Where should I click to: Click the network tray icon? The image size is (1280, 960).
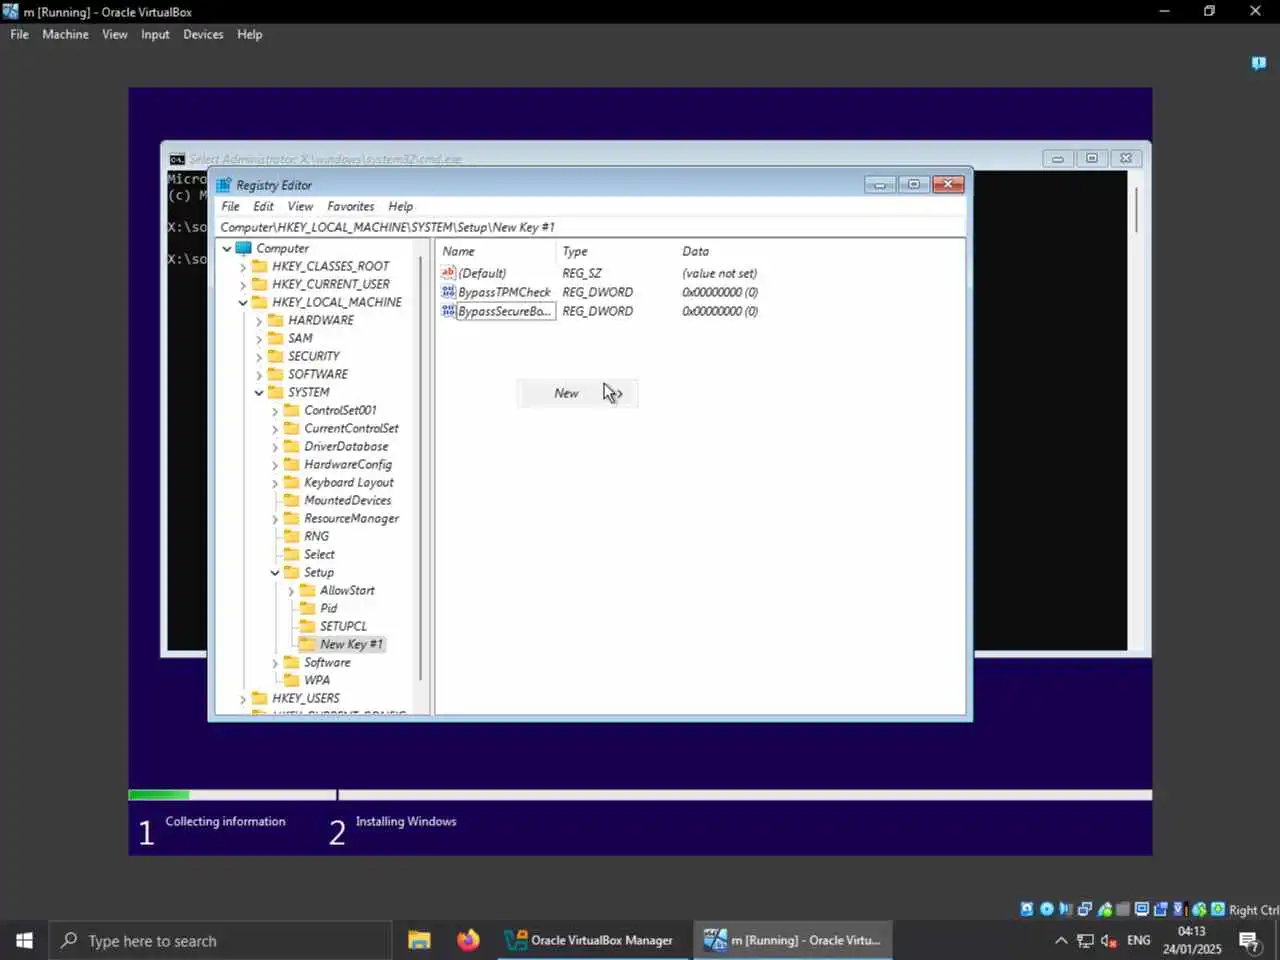[1085, 940]
